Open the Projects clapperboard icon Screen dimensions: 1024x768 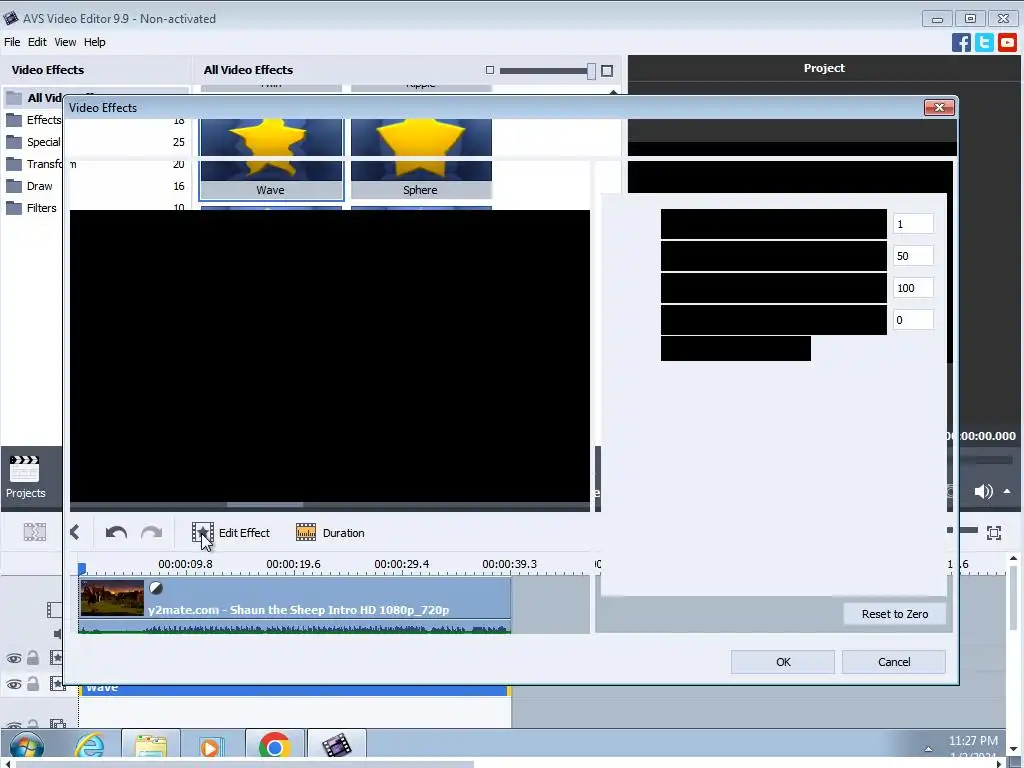point(25,468)
